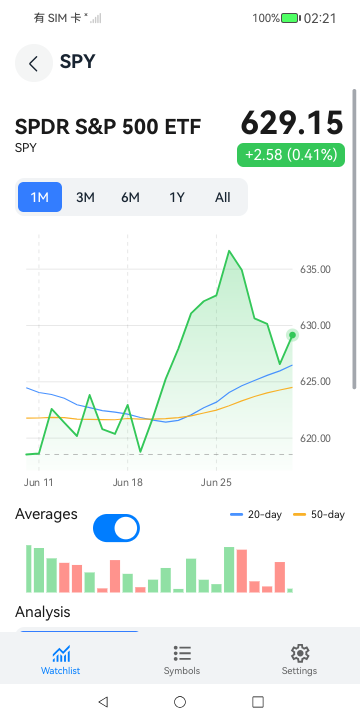Open the Settings tab
The image size is (360, 720).
click(x=299, y=660)
